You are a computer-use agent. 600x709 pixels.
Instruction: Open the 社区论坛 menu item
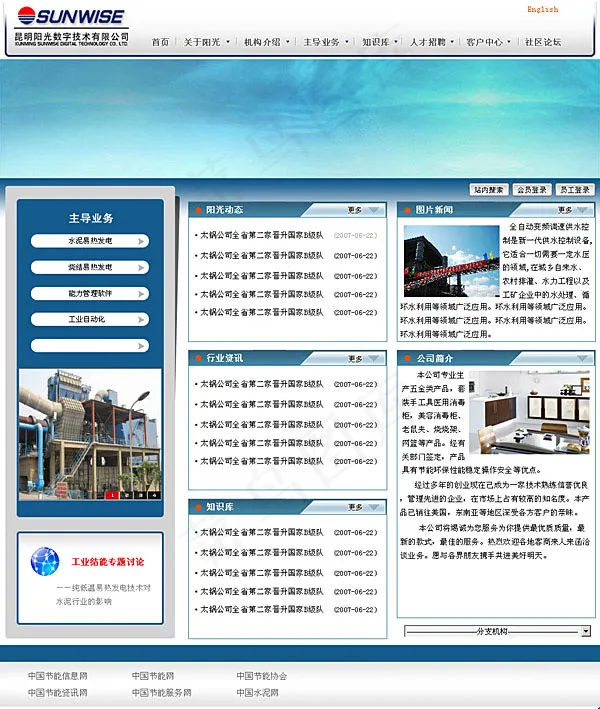pos(543,42)
